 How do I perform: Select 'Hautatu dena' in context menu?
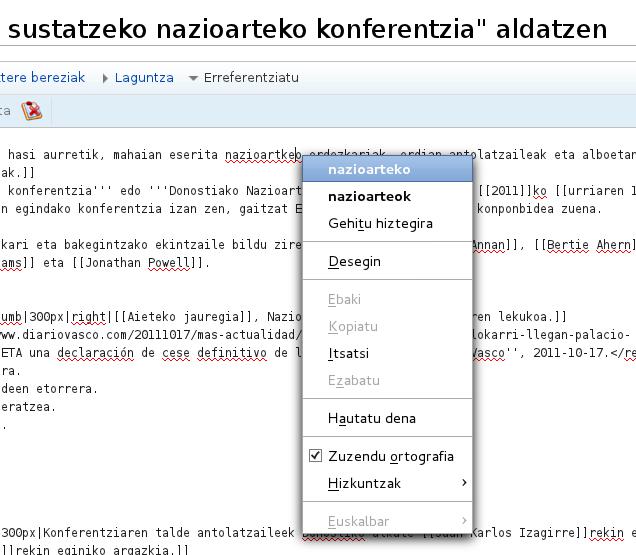coord(371,418)
